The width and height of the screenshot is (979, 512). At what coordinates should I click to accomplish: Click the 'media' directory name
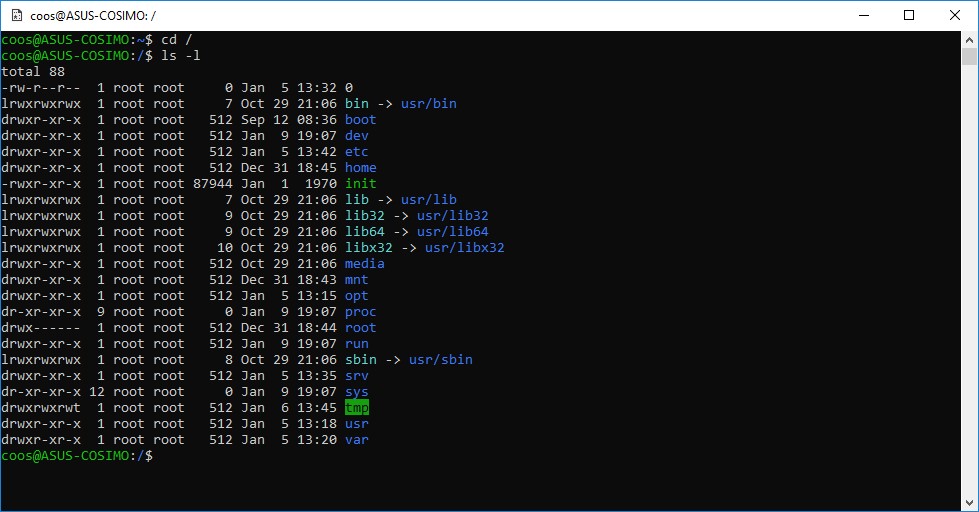tap(365, 263)
